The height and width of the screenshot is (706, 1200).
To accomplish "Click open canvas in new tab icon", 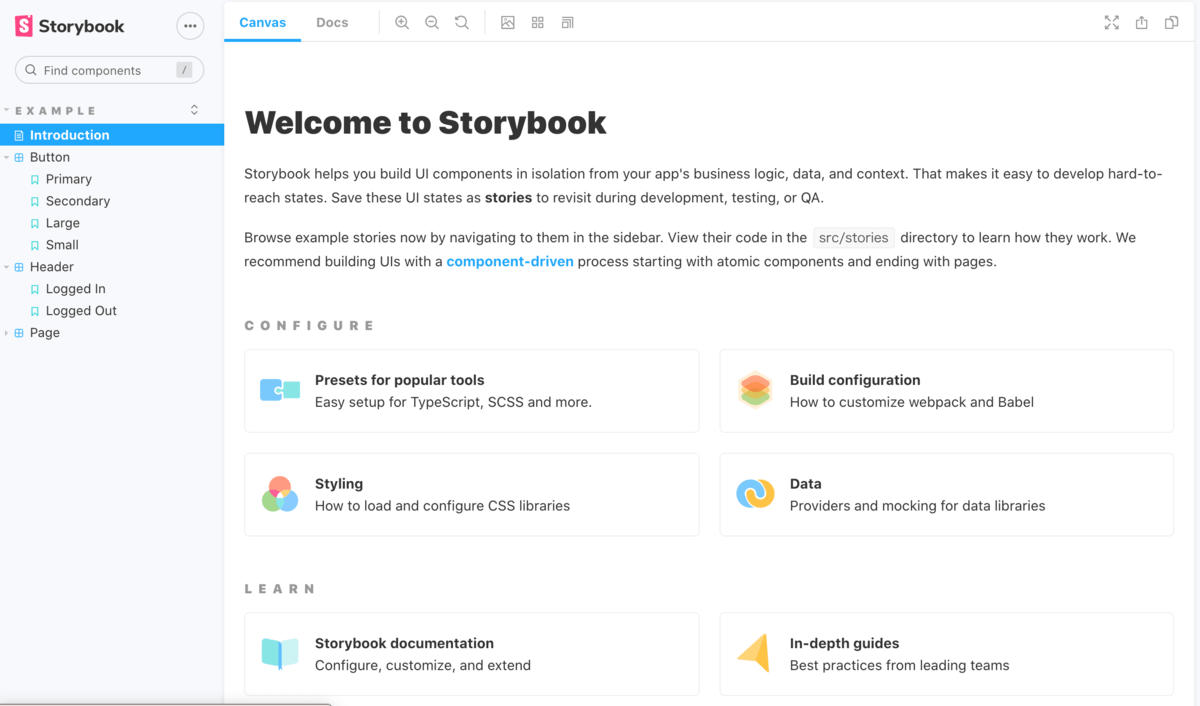I will tap(1142, 22).
